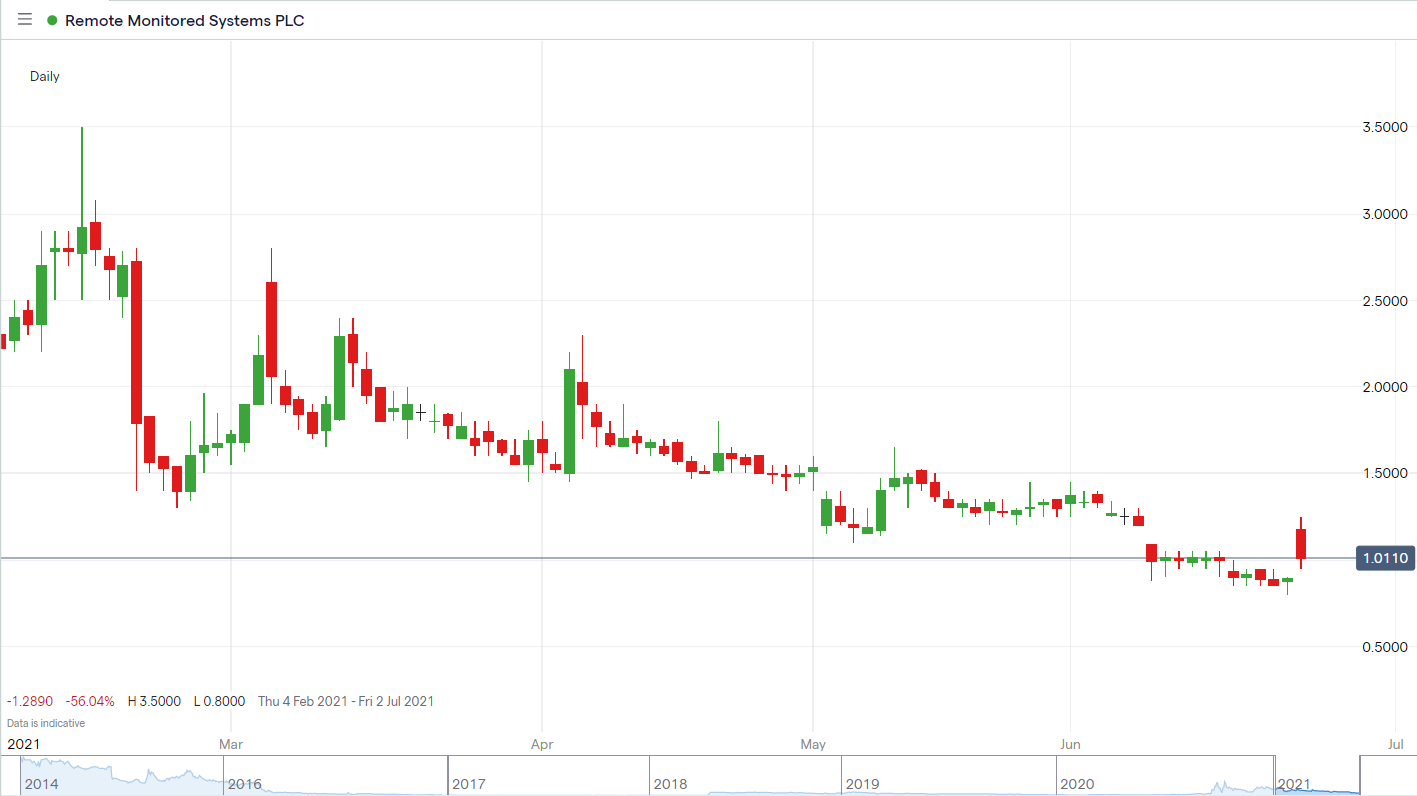Click the Jun date axis label
The height and width of the screenshot is (796, 1417).
pyautogui.click(x=1070, y=744)
